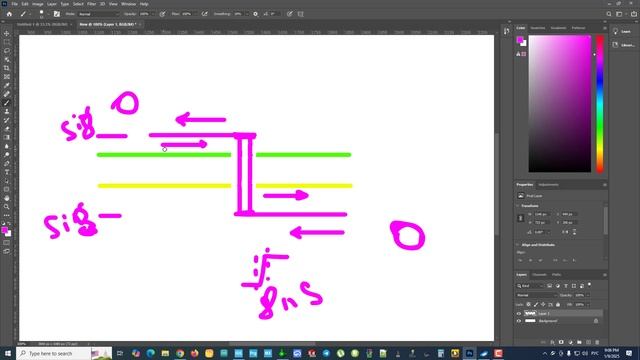
Task: Swap foreground and background colors
Action: (x=9, y=224)
